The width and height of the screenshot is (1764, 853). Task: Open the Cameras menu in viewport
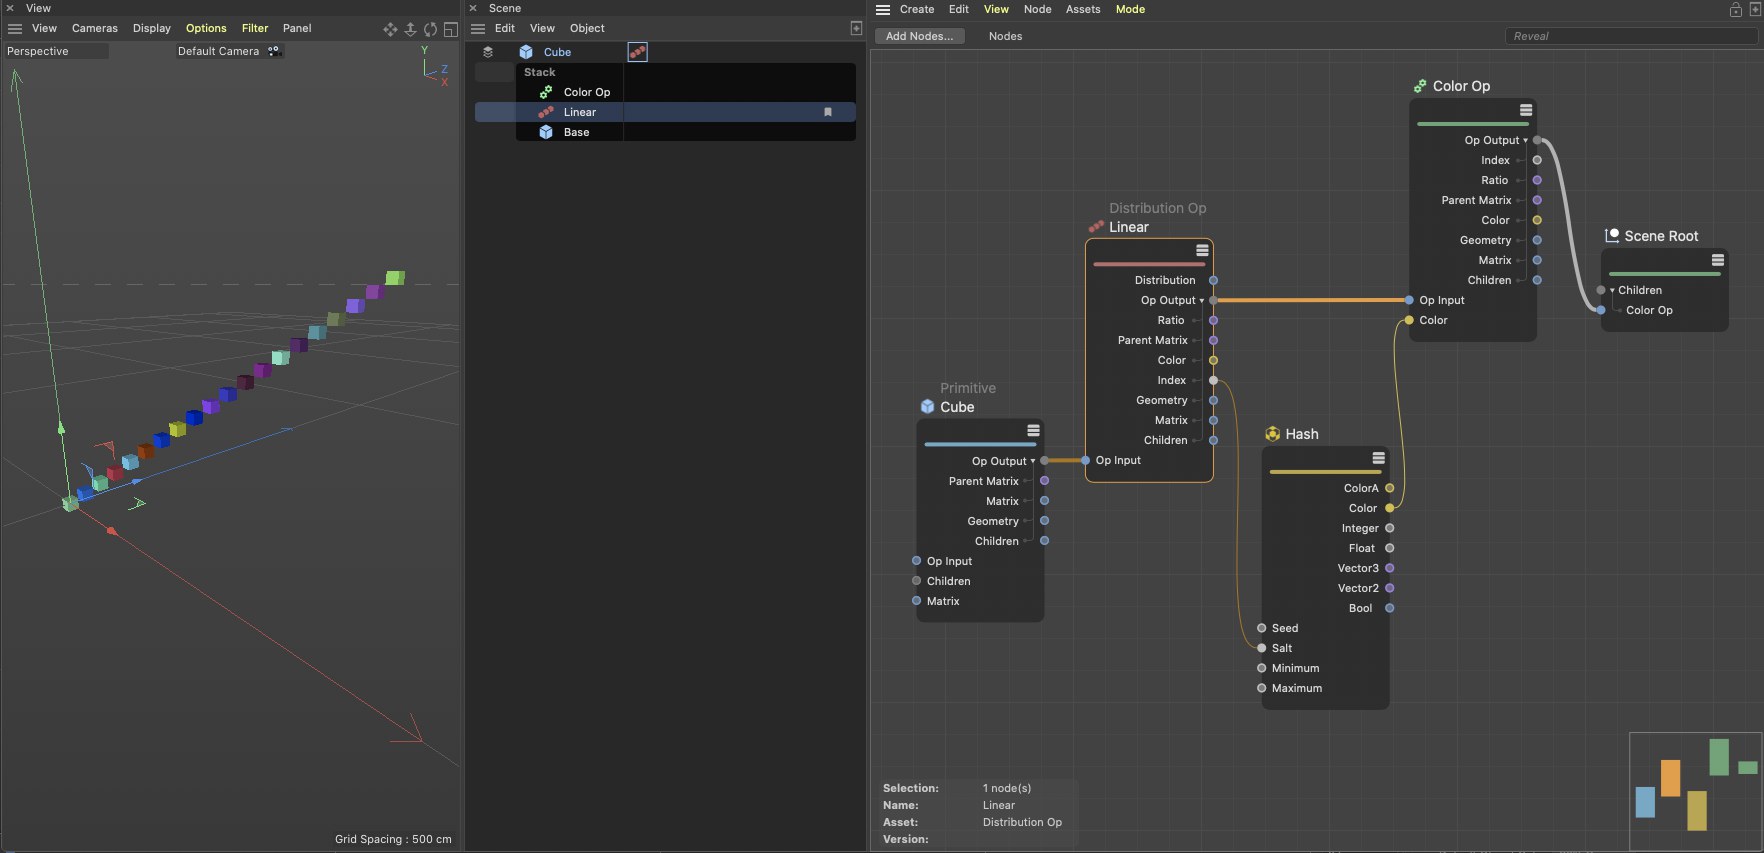94,28
